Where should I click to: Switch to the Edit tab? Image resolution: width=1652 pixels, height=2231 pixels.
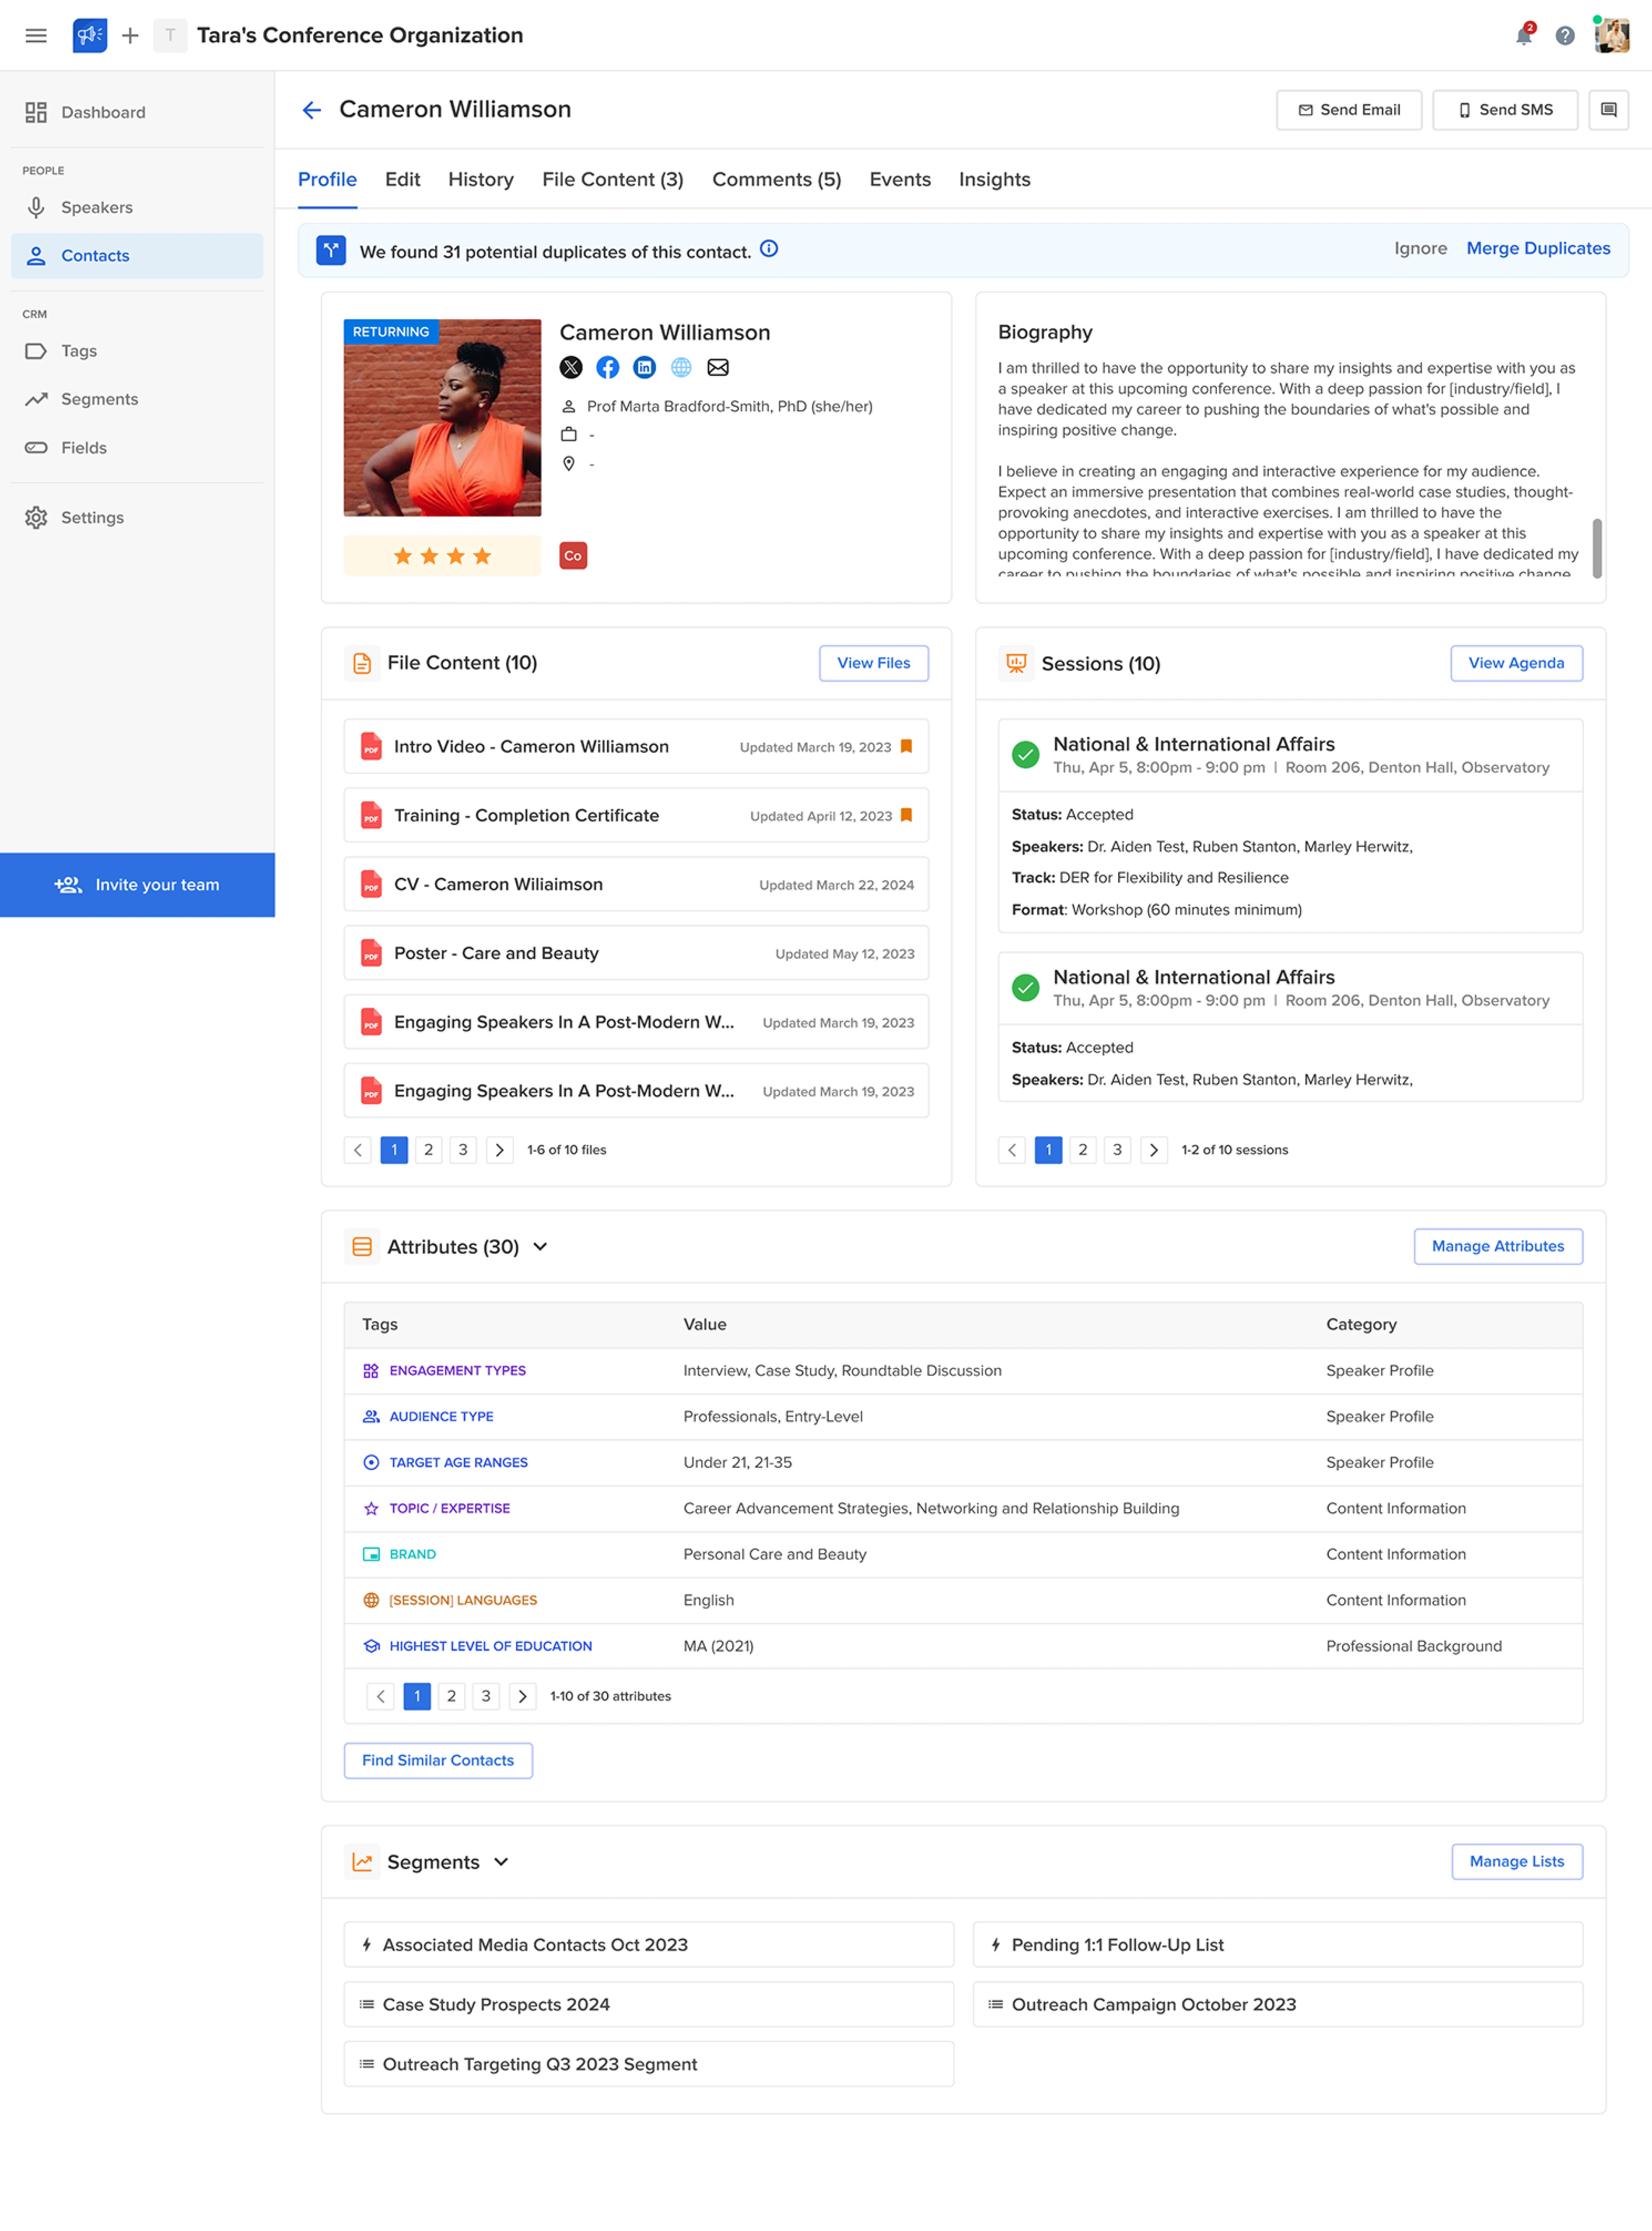point(402,180)
